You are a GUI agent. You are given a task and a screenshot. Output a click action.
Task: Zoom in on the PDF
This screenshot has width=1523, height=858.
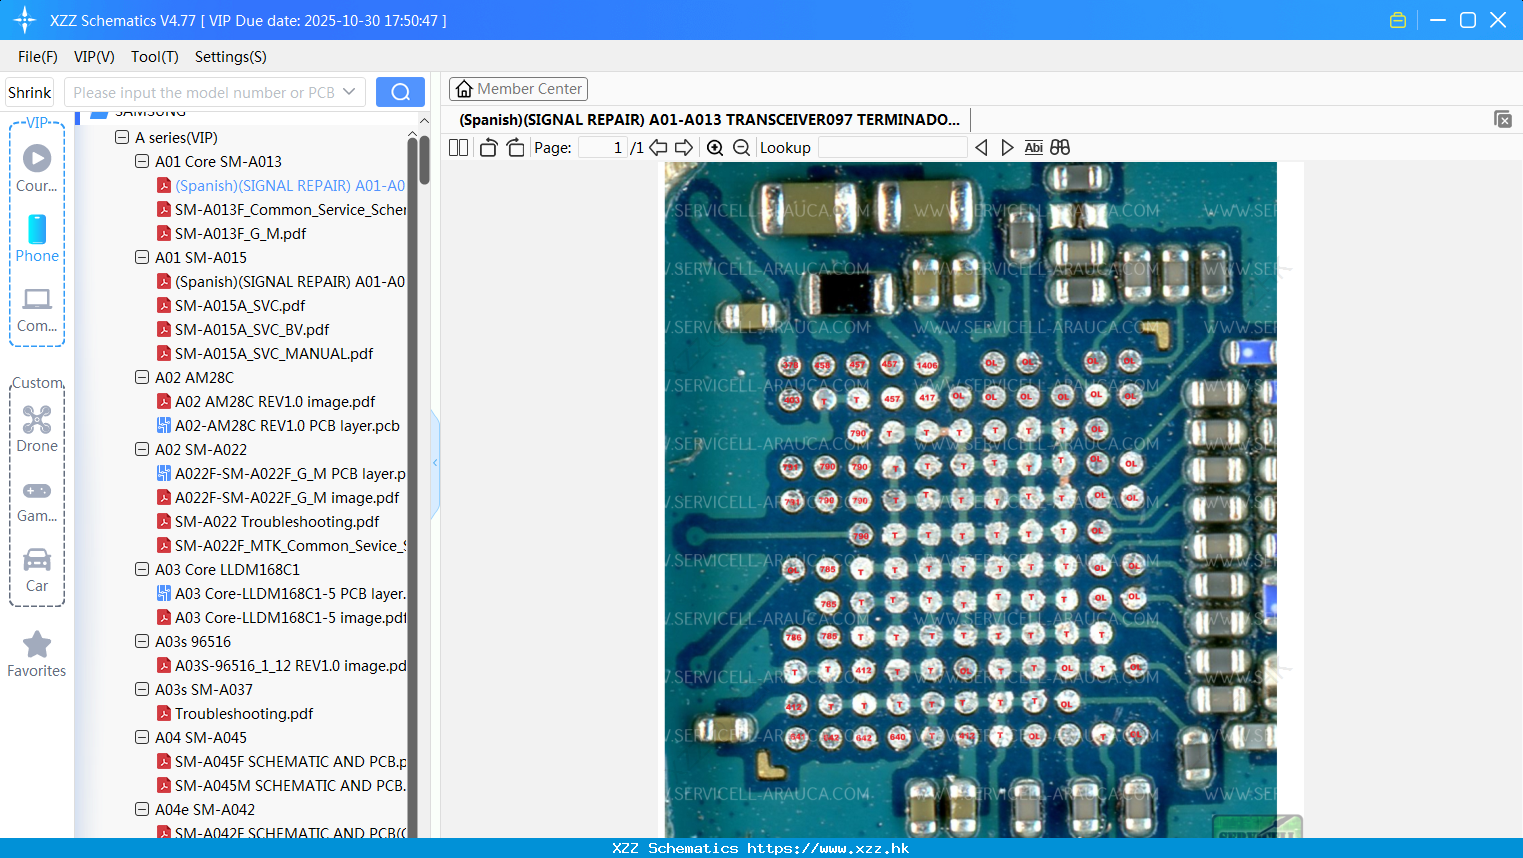click(715, 147)
